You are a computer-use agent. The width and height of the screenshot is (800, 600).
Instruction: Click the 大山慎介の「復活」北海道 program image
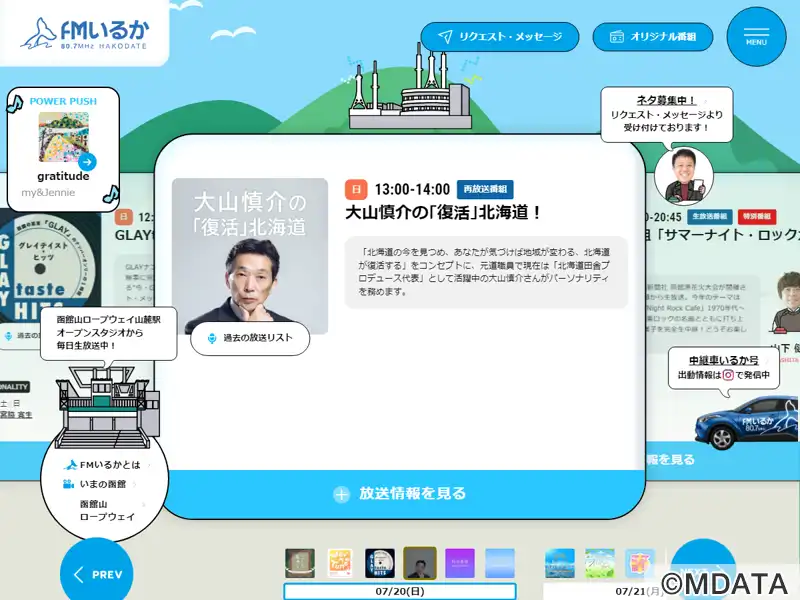click(x=250, y=256)
